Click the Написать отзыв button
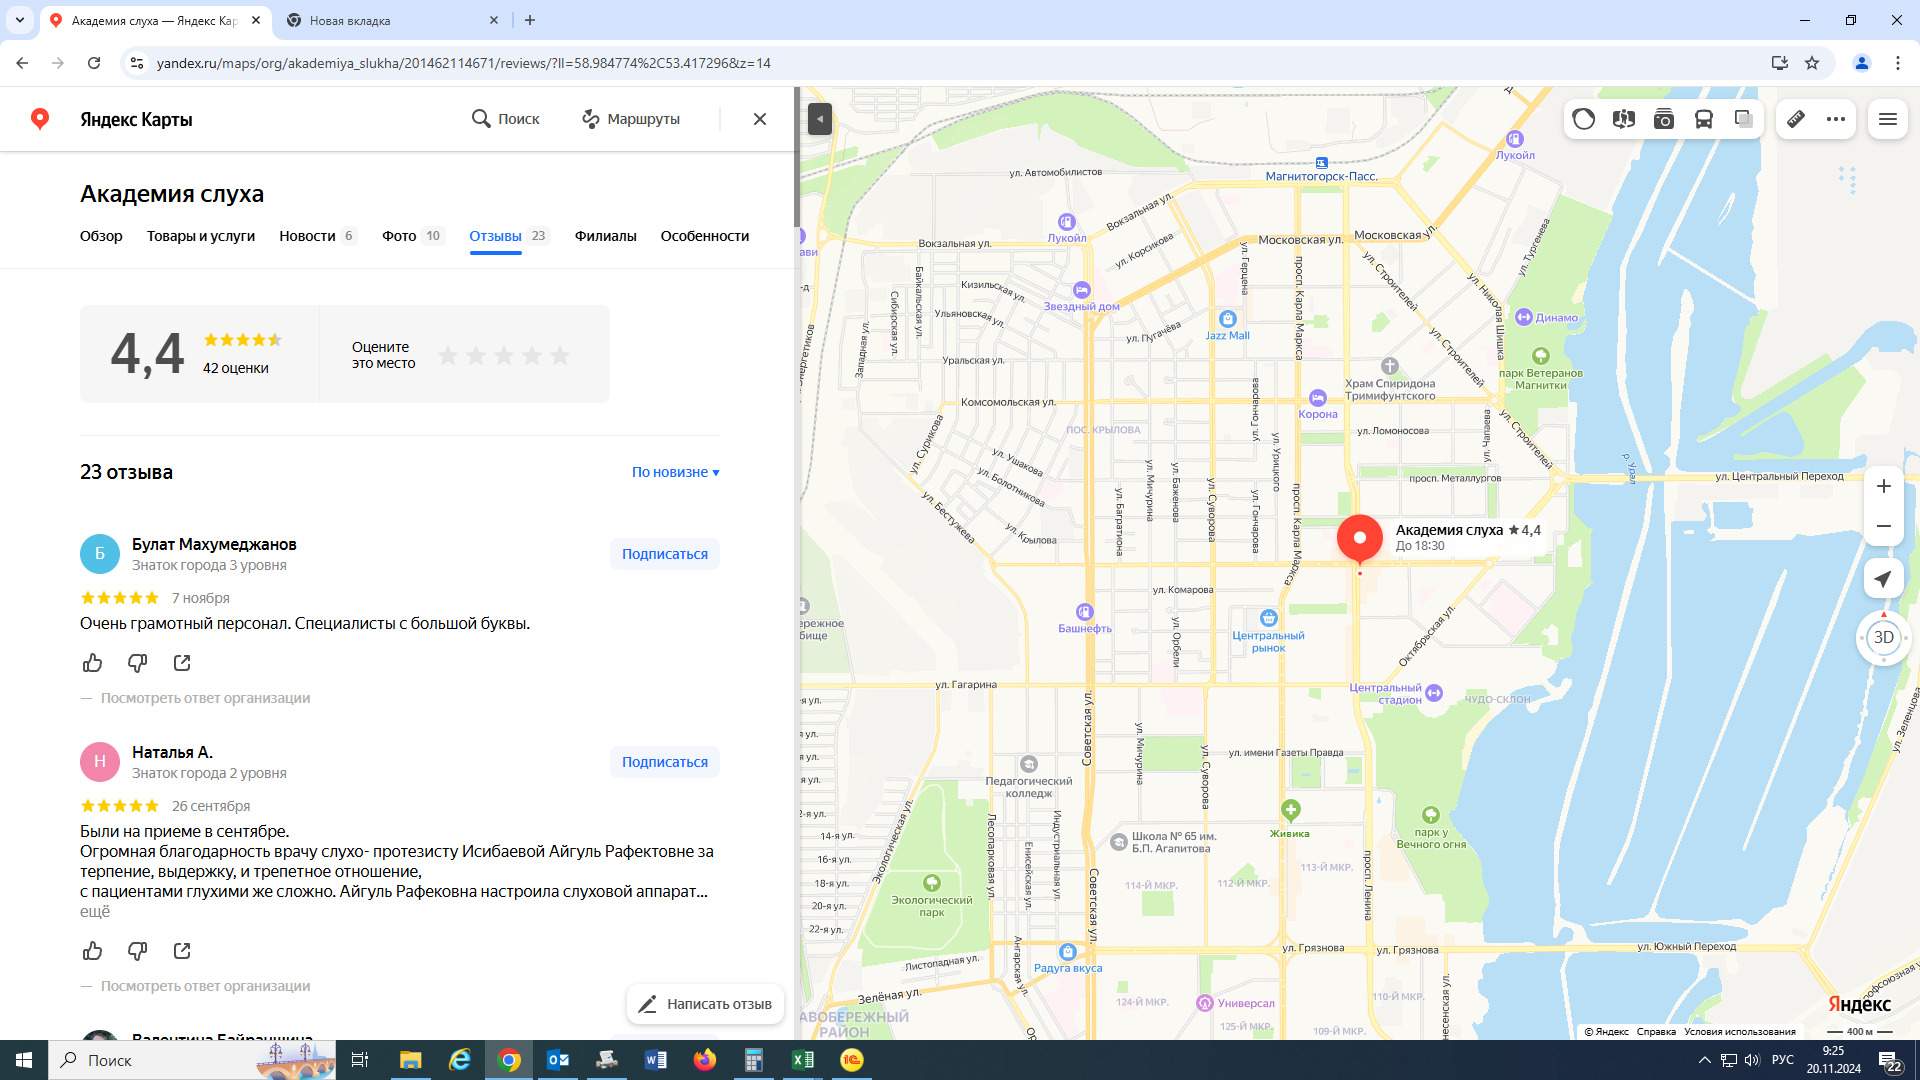The height and width of the screenshot is (1080, 1920). point(705,1004)
